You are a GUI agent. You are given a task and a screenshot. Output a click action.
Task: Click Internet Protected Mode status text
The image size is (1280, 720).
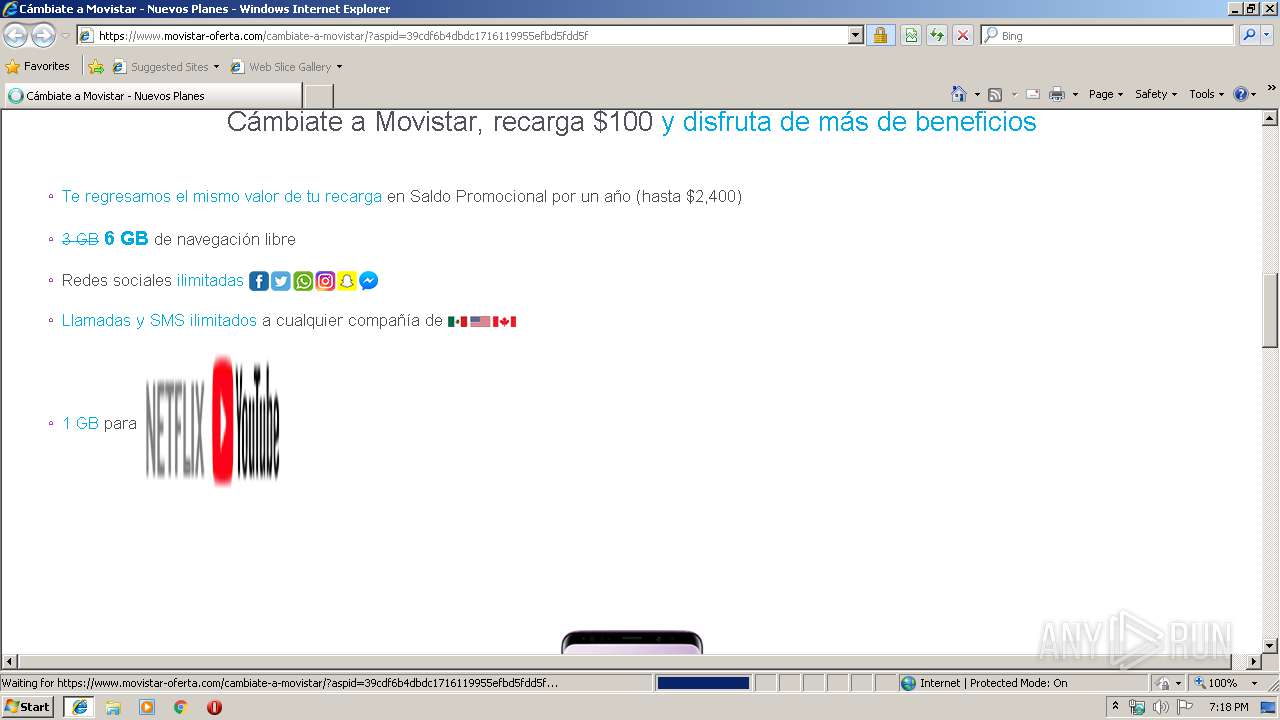(993, 683)
